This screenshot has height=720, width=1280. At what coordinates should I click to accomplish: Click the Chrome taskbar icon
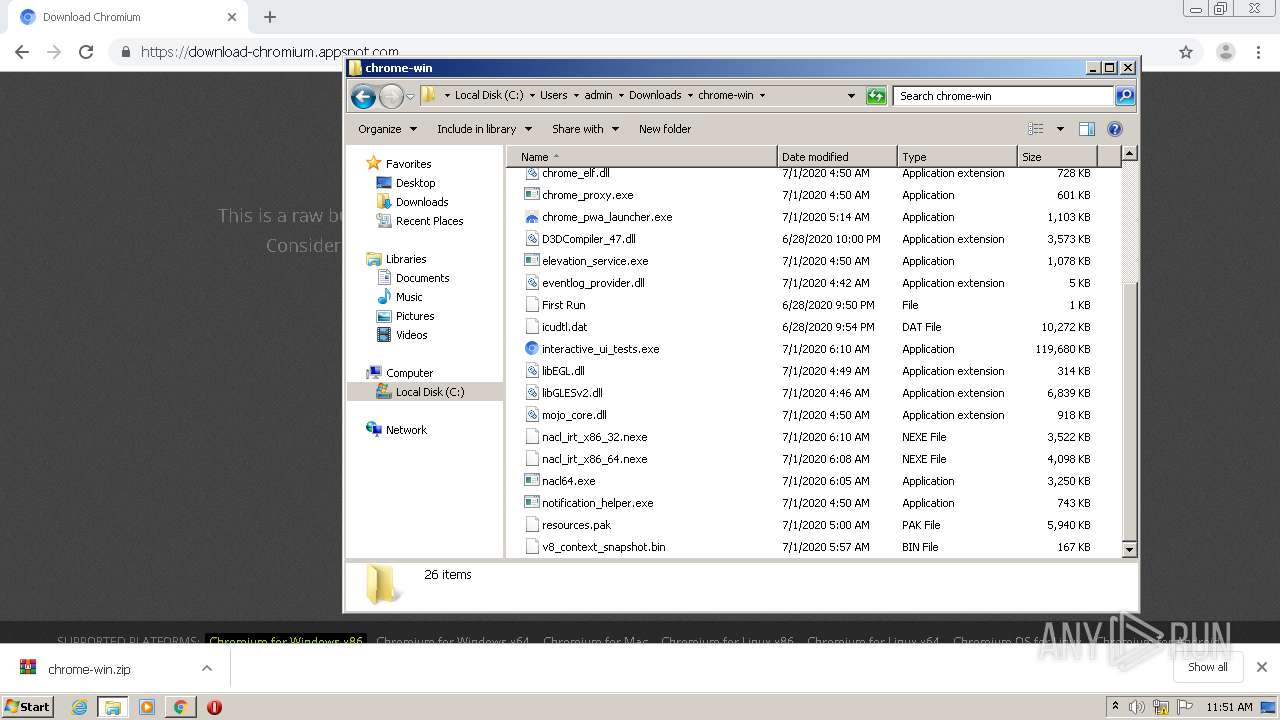point(180,707)
